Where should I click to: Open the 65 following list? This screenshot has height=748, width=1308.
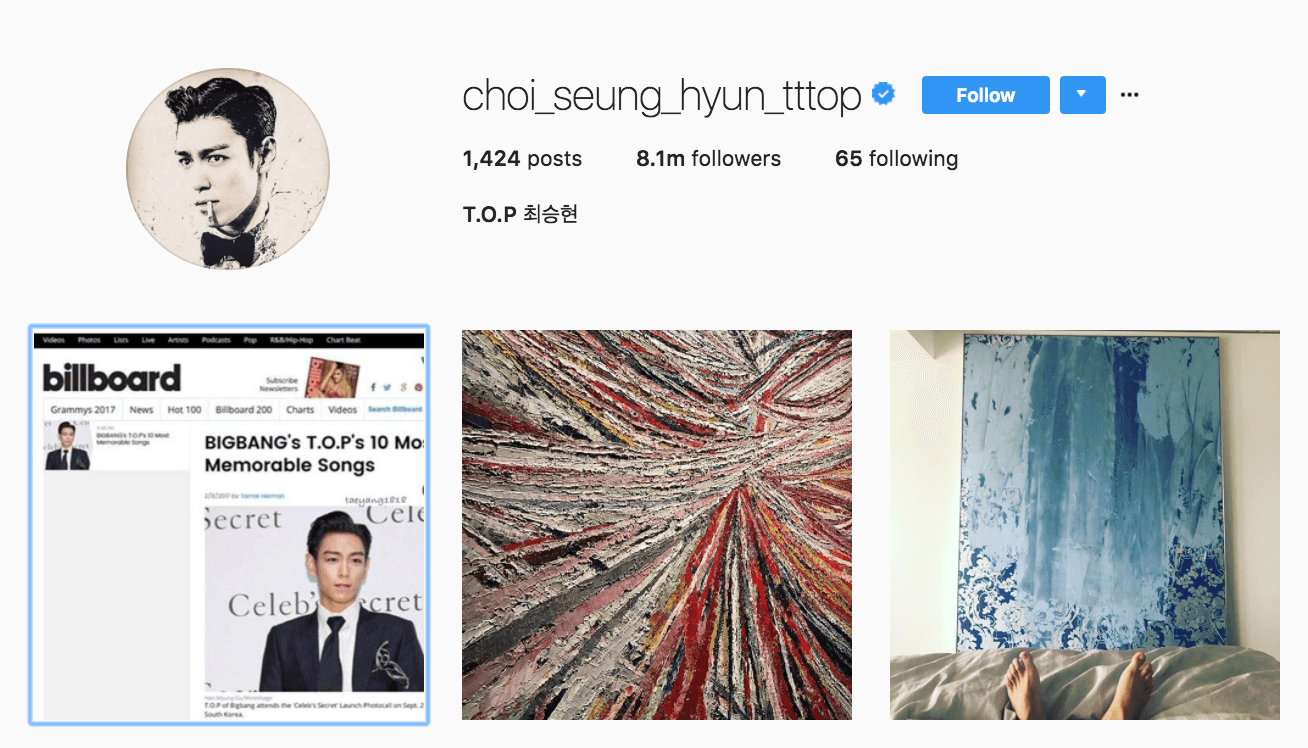tap(896, 159)
